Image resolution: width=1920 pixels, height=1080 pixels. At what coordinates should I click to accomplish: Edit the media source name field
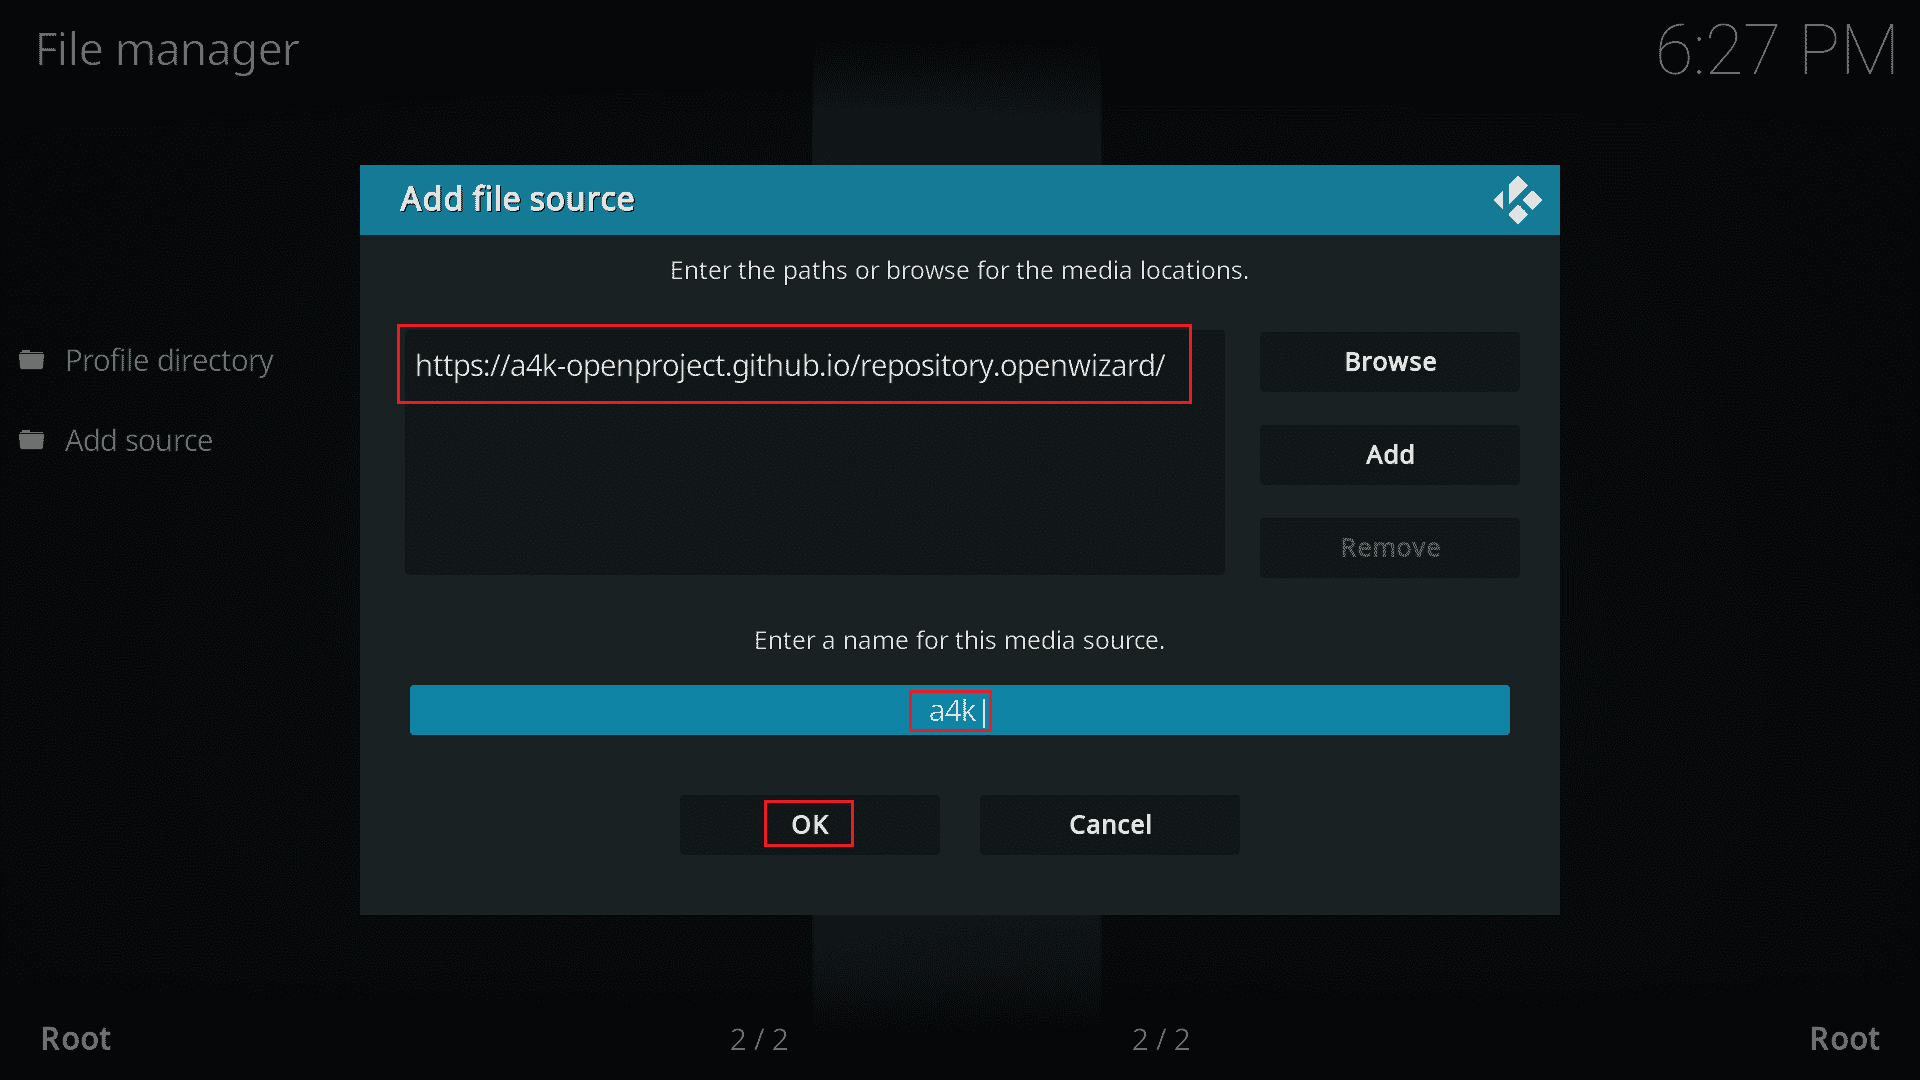point(959,711)
